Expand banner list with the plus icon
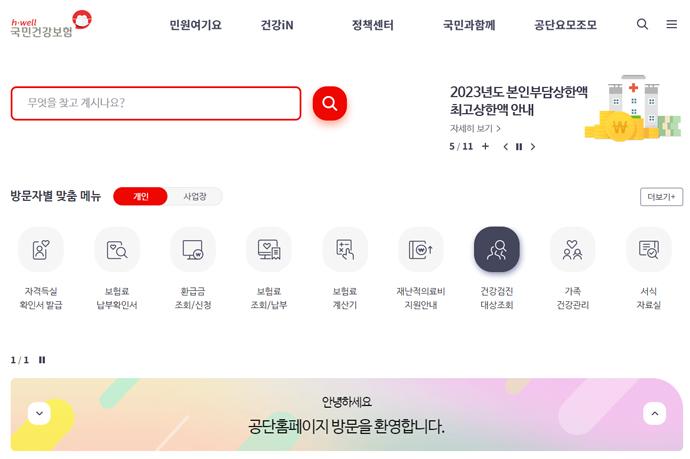The height and width of the screenshot is (459, 690). point(485,146)
